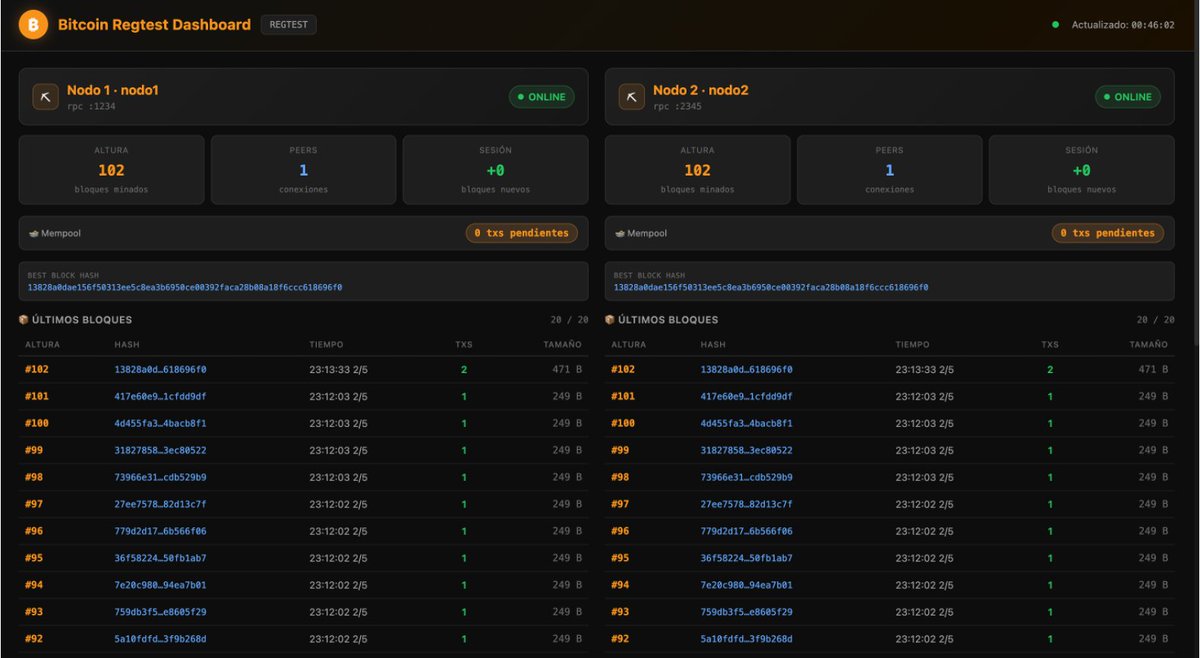Open hash 31827858…3ec80522 in Nodo 2 table
1200x658 pixels.
[x=746, y=450]
